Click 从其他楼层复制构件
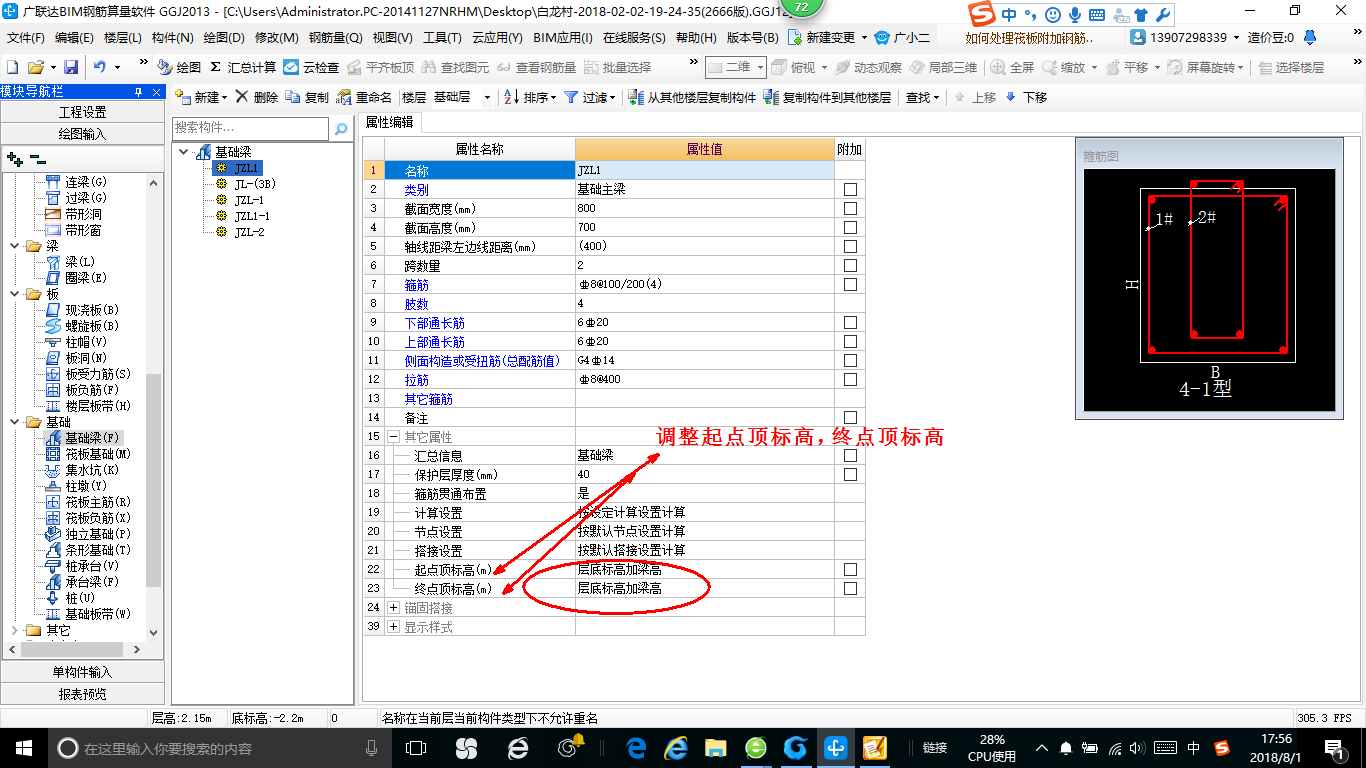The image size is (1366, 768). [692, 97]
